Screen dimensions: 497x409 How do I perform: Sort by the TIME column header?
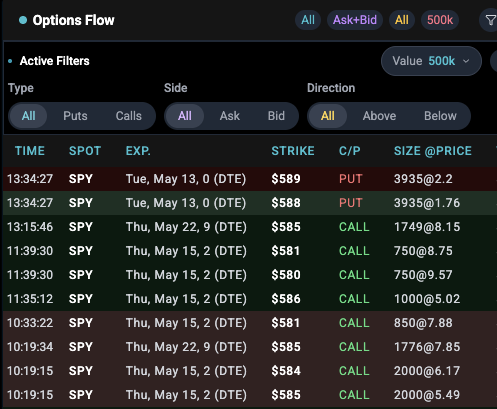[x=30, y=151]
